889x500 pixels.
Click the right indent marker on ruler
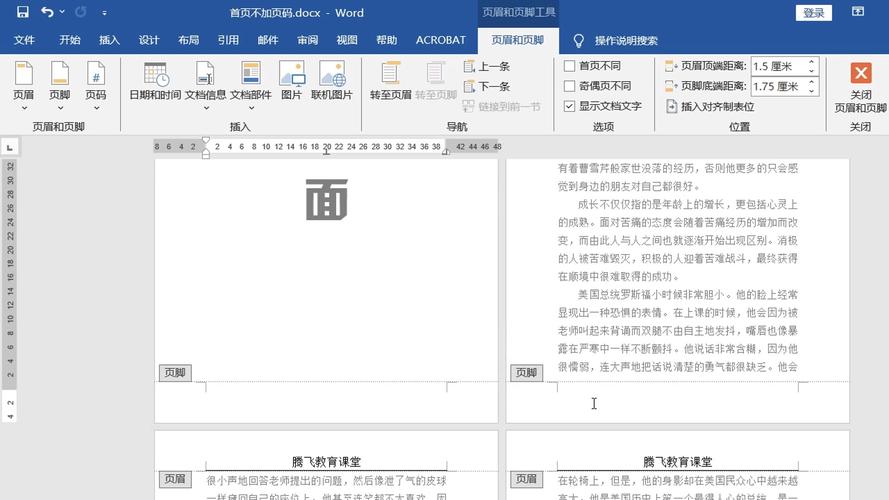446,151
